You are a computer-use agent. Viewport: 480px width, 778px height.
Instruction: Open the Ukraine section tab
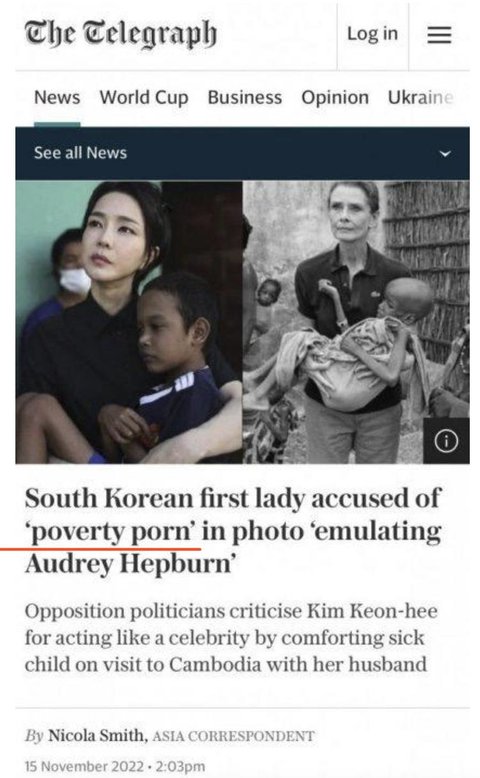point(420,97)
